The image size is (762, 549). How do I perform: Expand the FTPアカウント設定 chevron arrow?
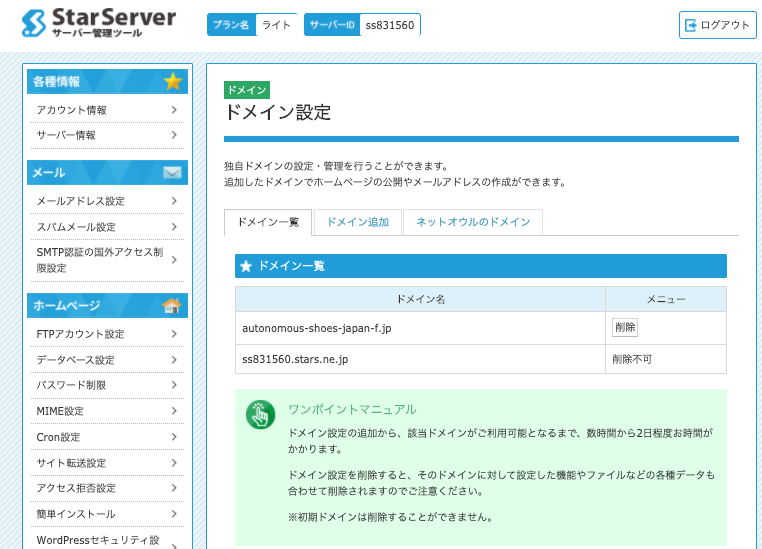pyautogui.click(x=174, y=334)
